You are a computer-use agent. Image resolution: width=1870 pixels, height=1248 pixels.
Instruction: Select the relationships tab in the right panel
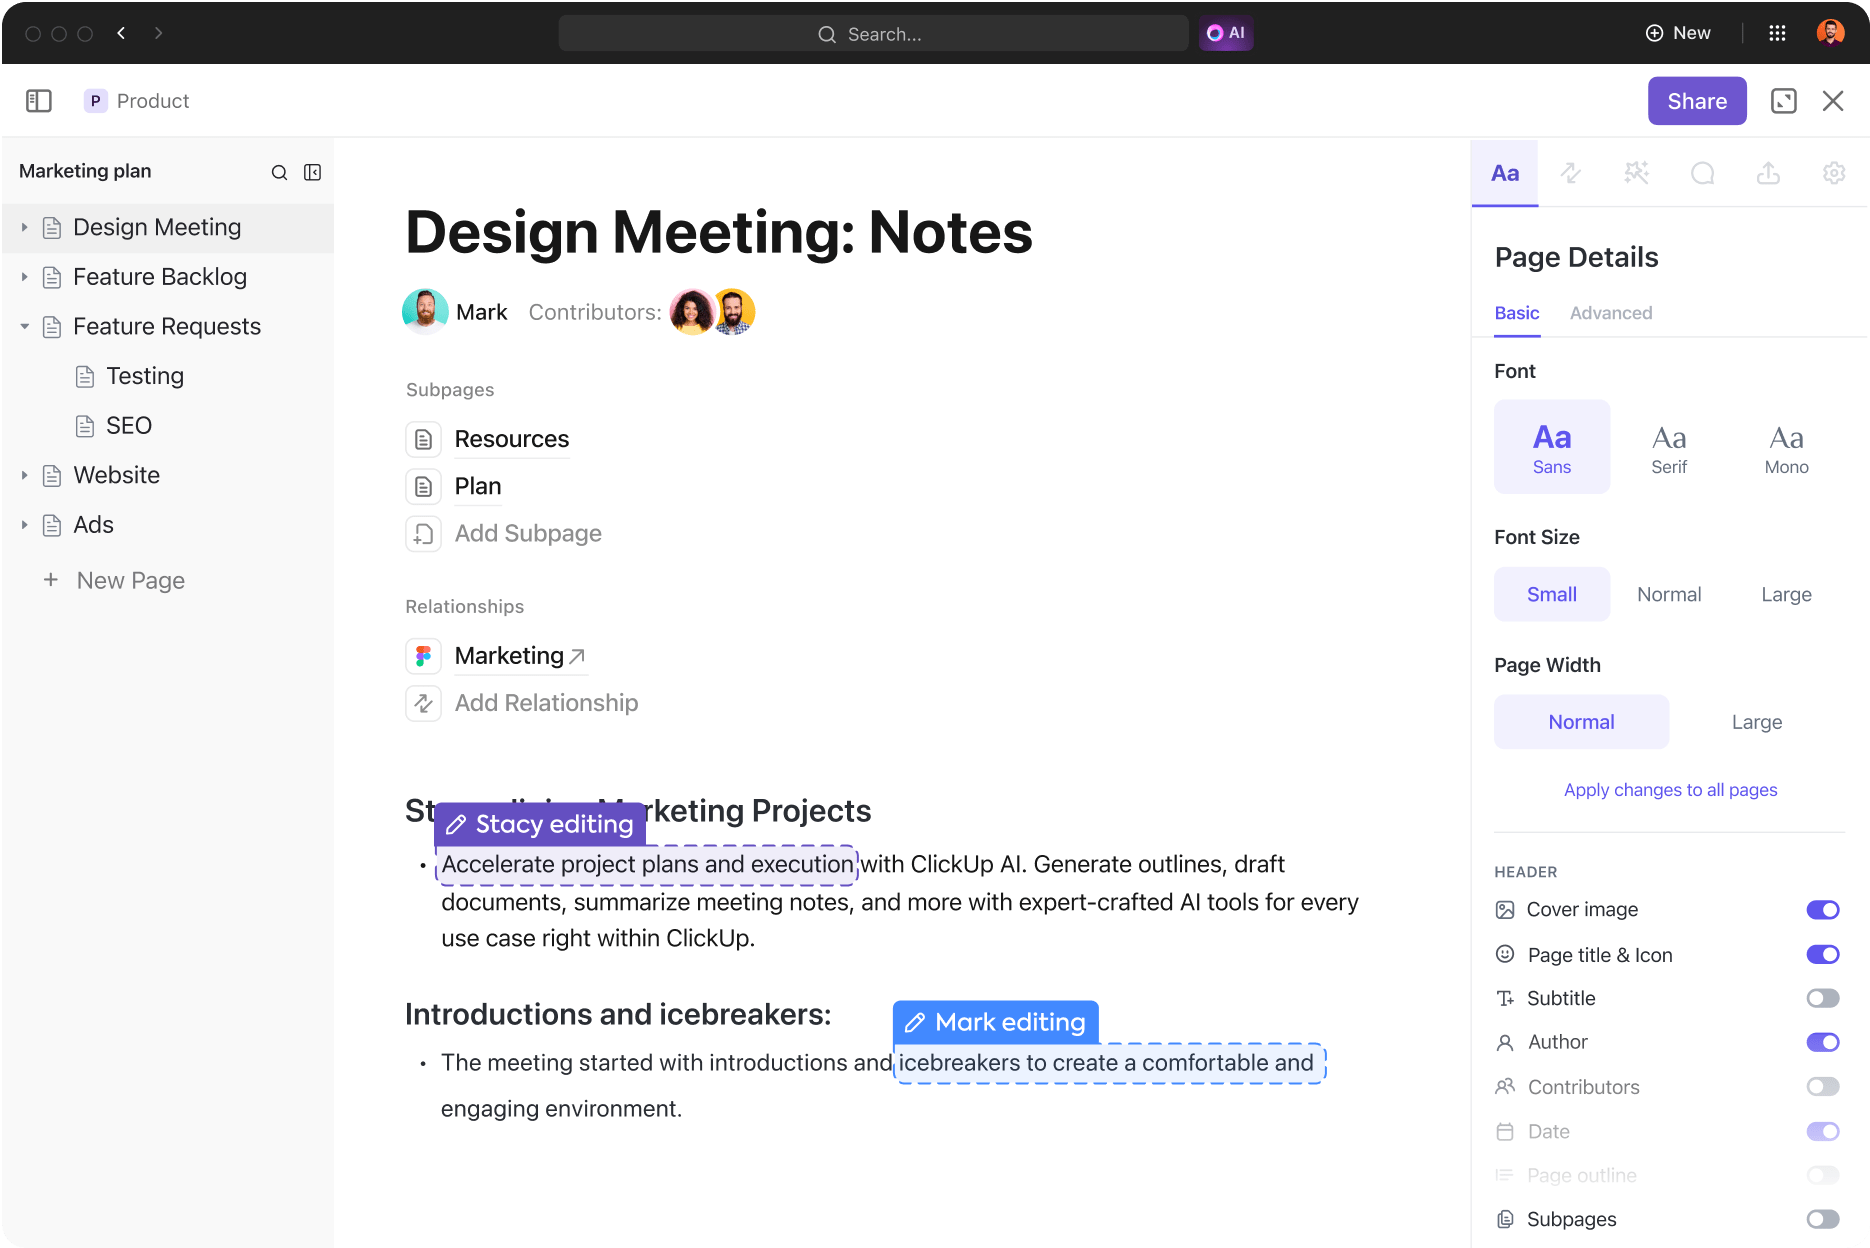pyautogui.click(x=1571, y=173)
